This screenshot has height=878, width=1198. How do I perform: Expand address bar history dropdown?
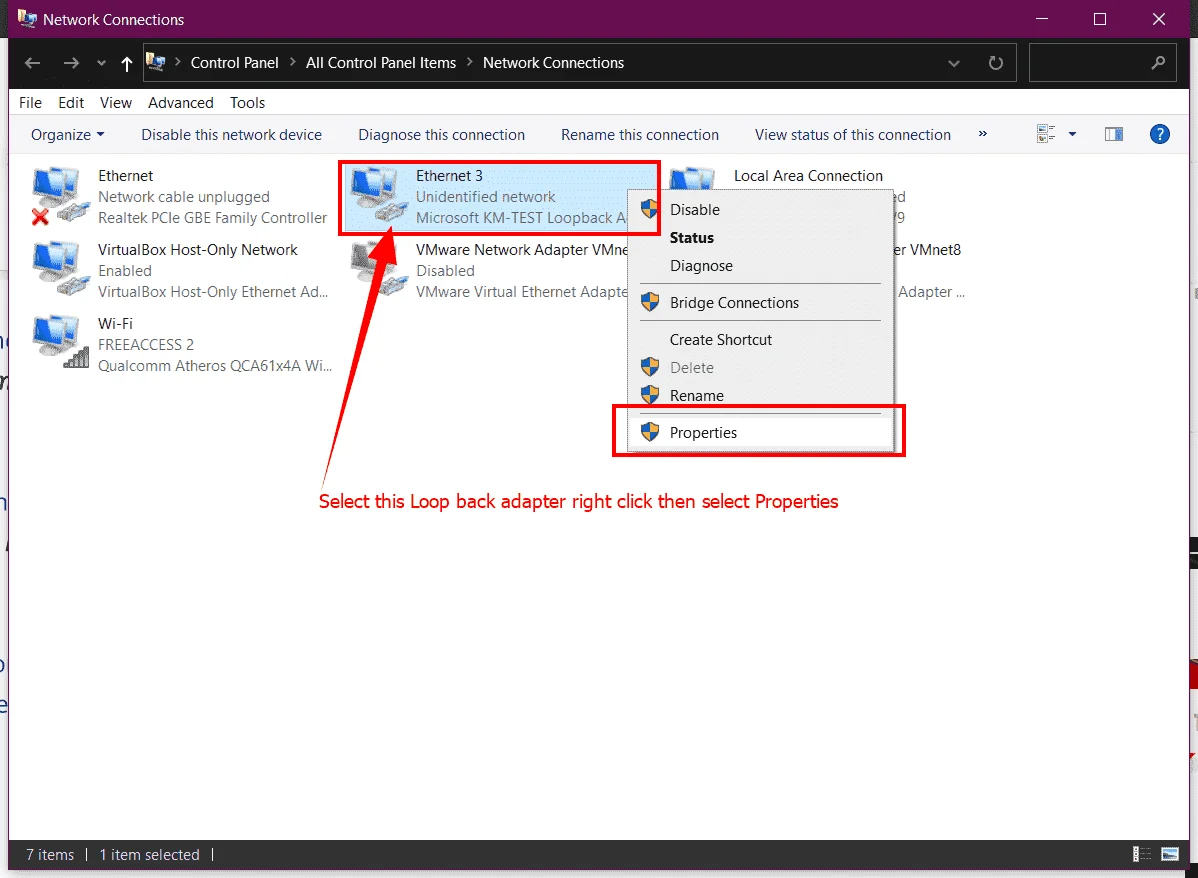point(954,63)
